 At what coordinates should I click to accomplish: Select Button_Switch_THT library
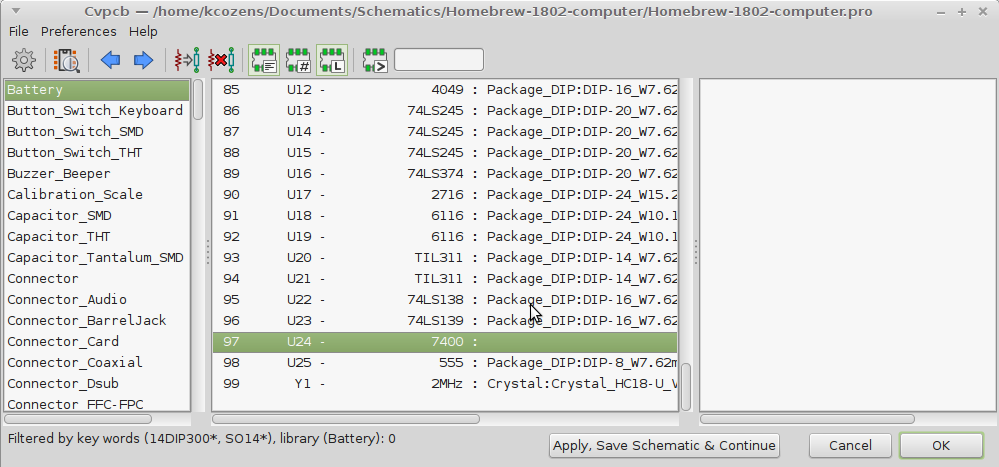(97, 153)
